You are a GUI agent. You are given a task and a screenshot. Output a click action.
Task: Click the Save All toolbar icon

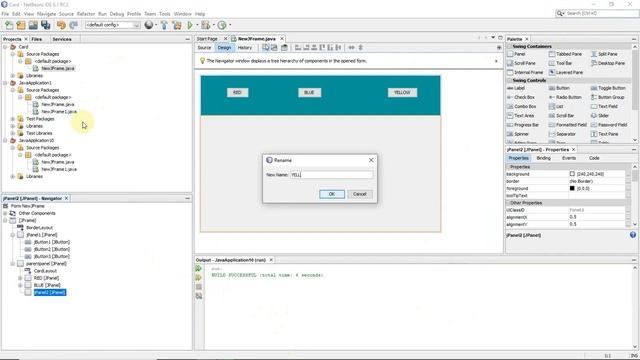(x=45, y=25)
